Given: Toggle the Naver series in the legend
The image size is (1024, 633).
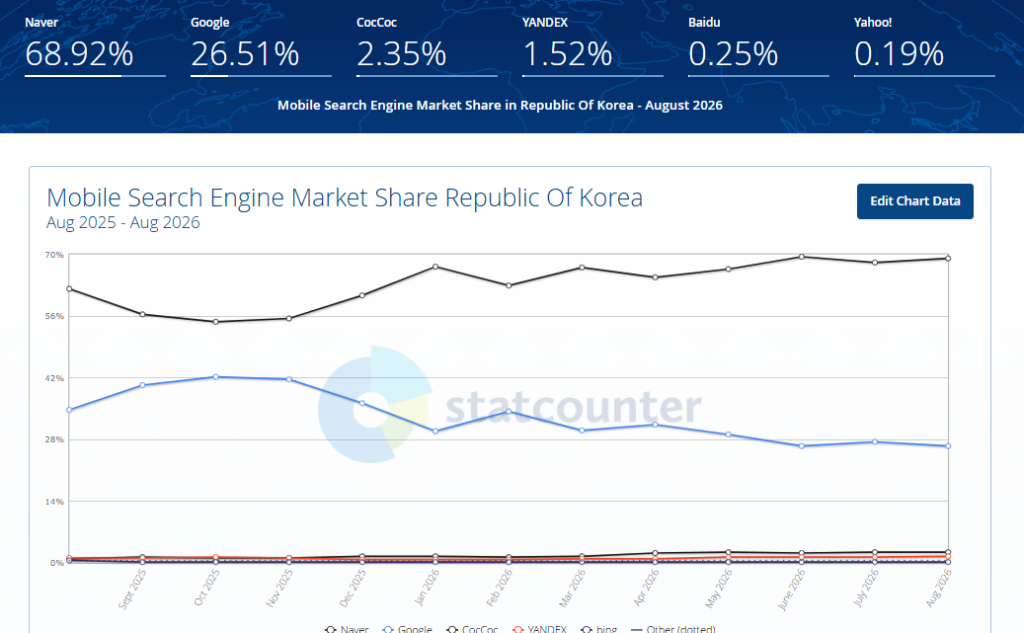Looking at the screenshot, I should pos(347,628).
